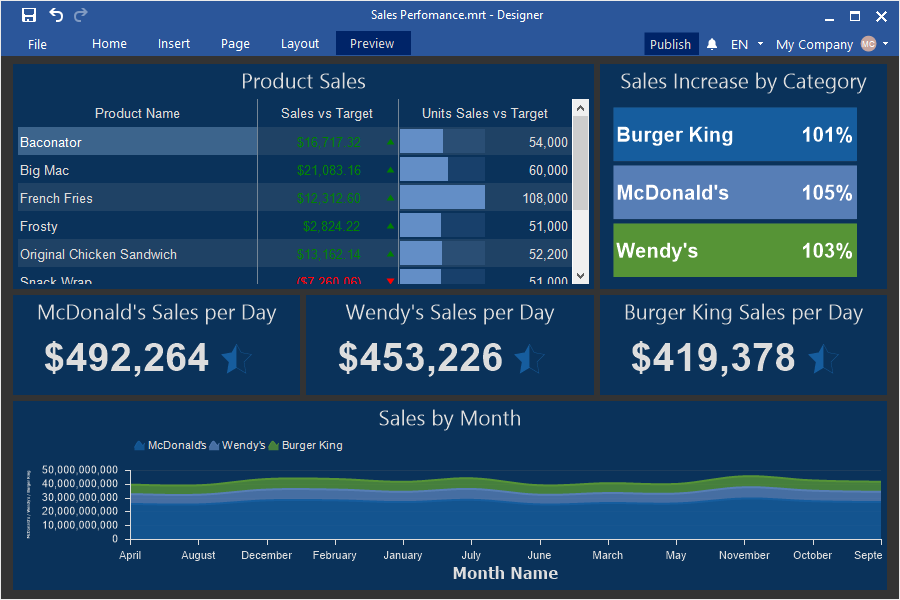The height and width of the screenshot is (600, 900).
Task: Expand the EN language dropdown
Action: pyautogui.click(x=761, y=44)
